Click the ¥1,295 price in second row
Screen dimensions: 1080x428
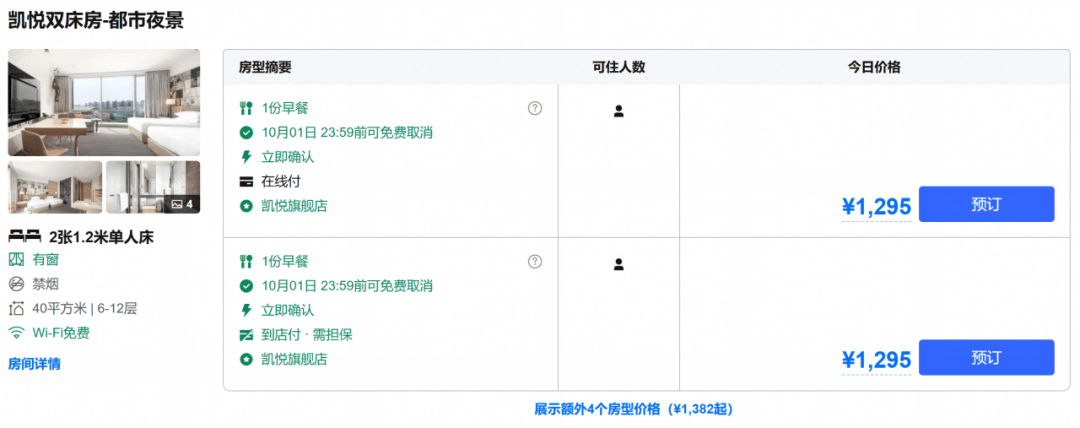point(876,359)
